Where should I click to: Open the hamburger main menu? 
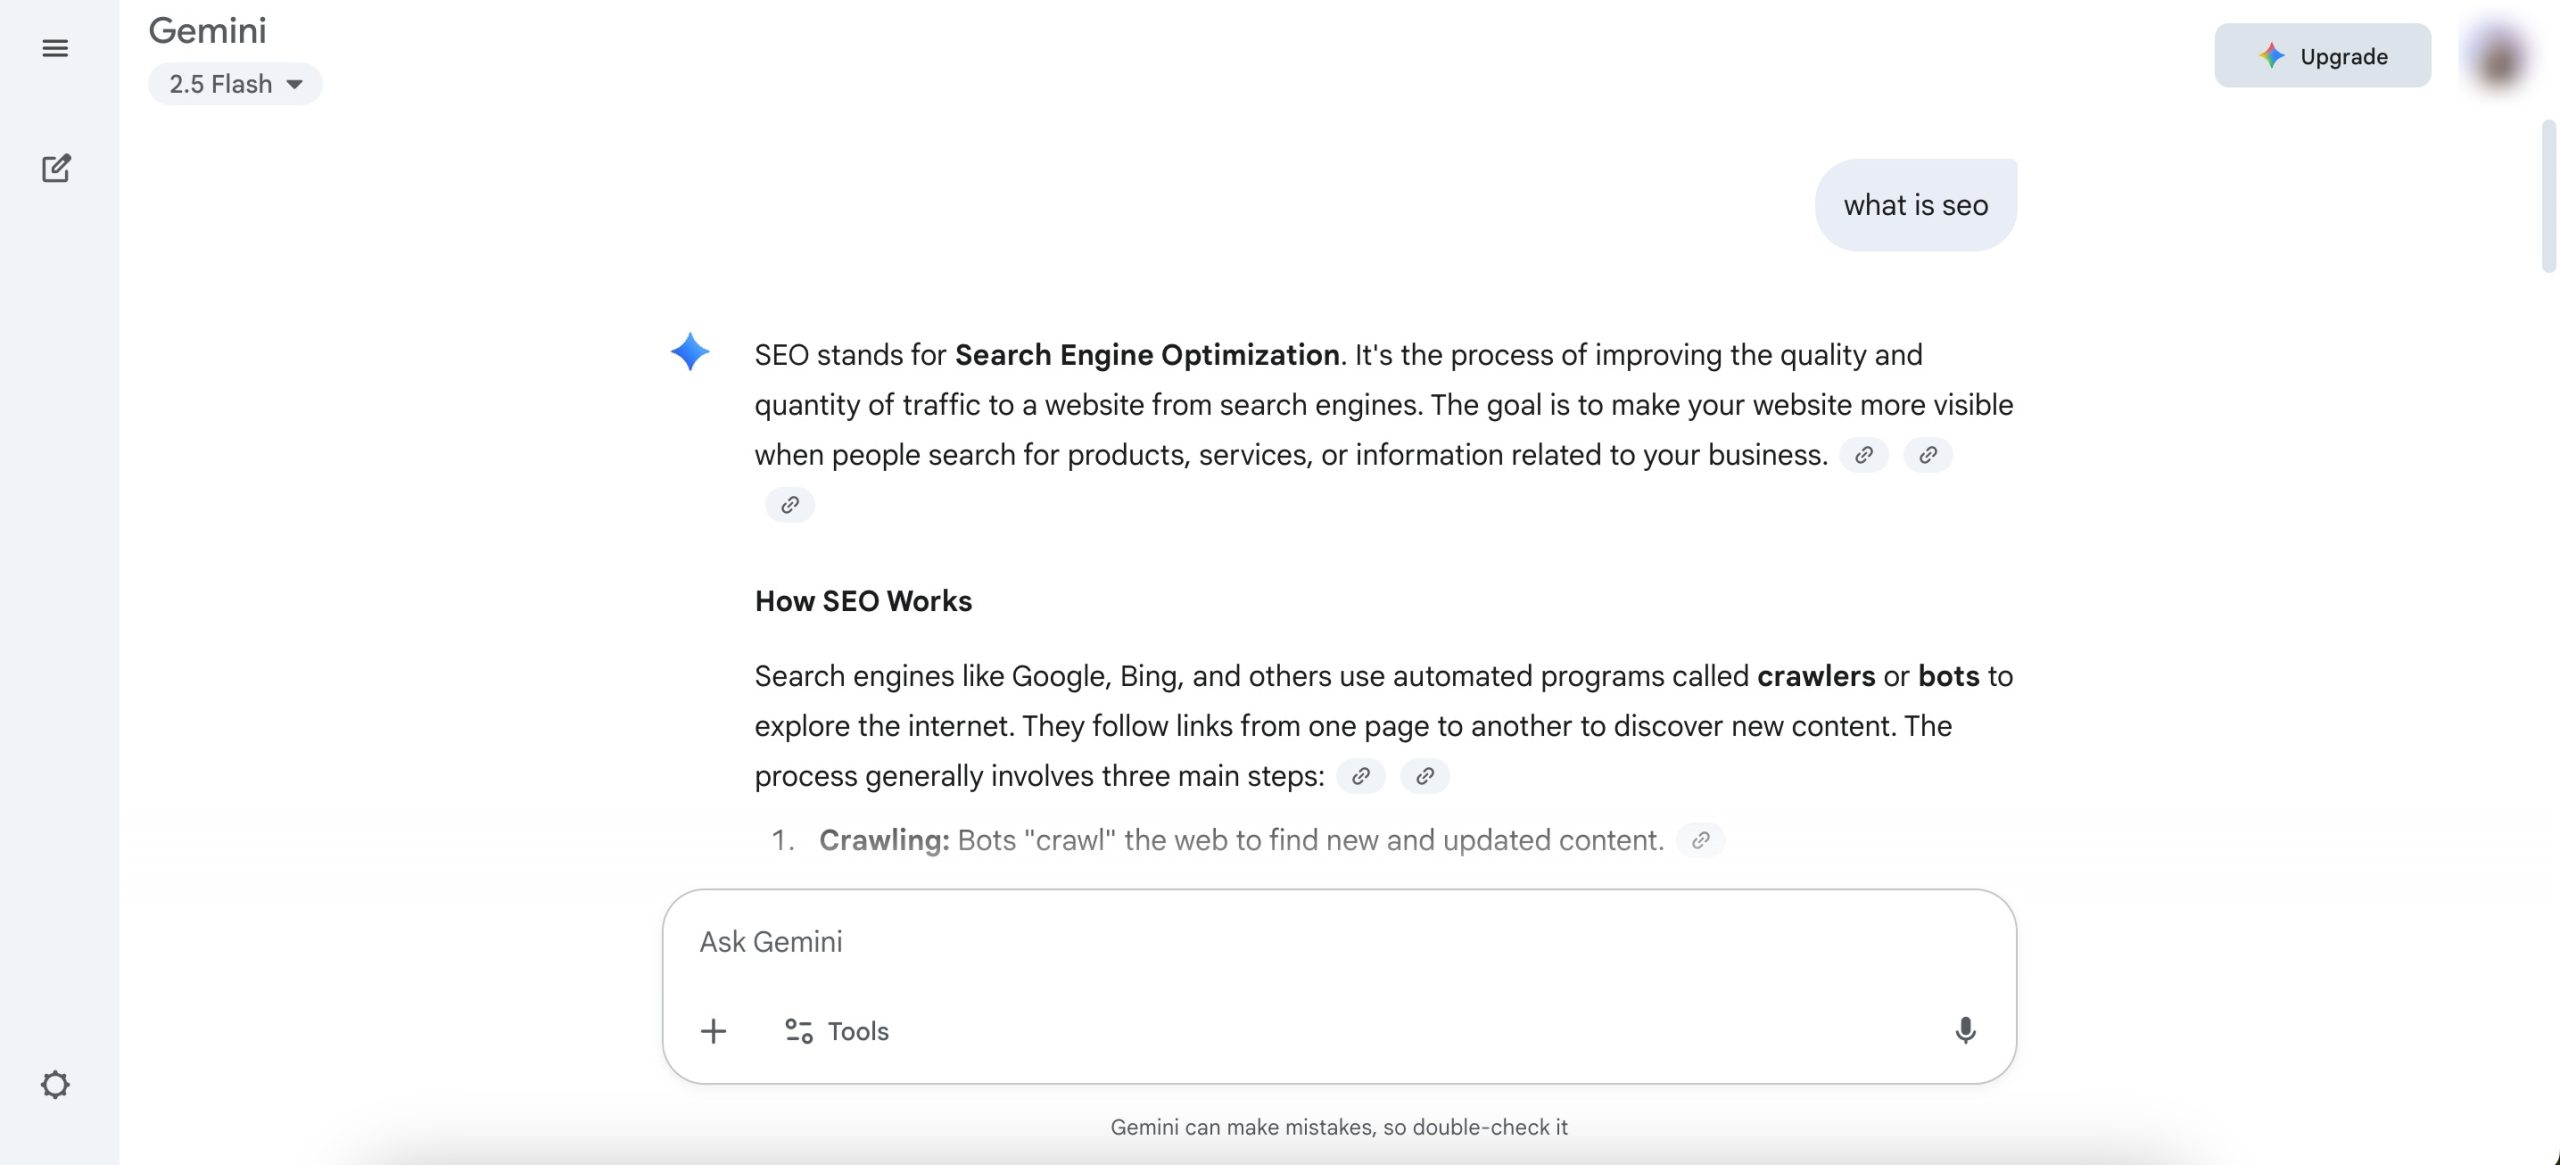tap(55, 48)
